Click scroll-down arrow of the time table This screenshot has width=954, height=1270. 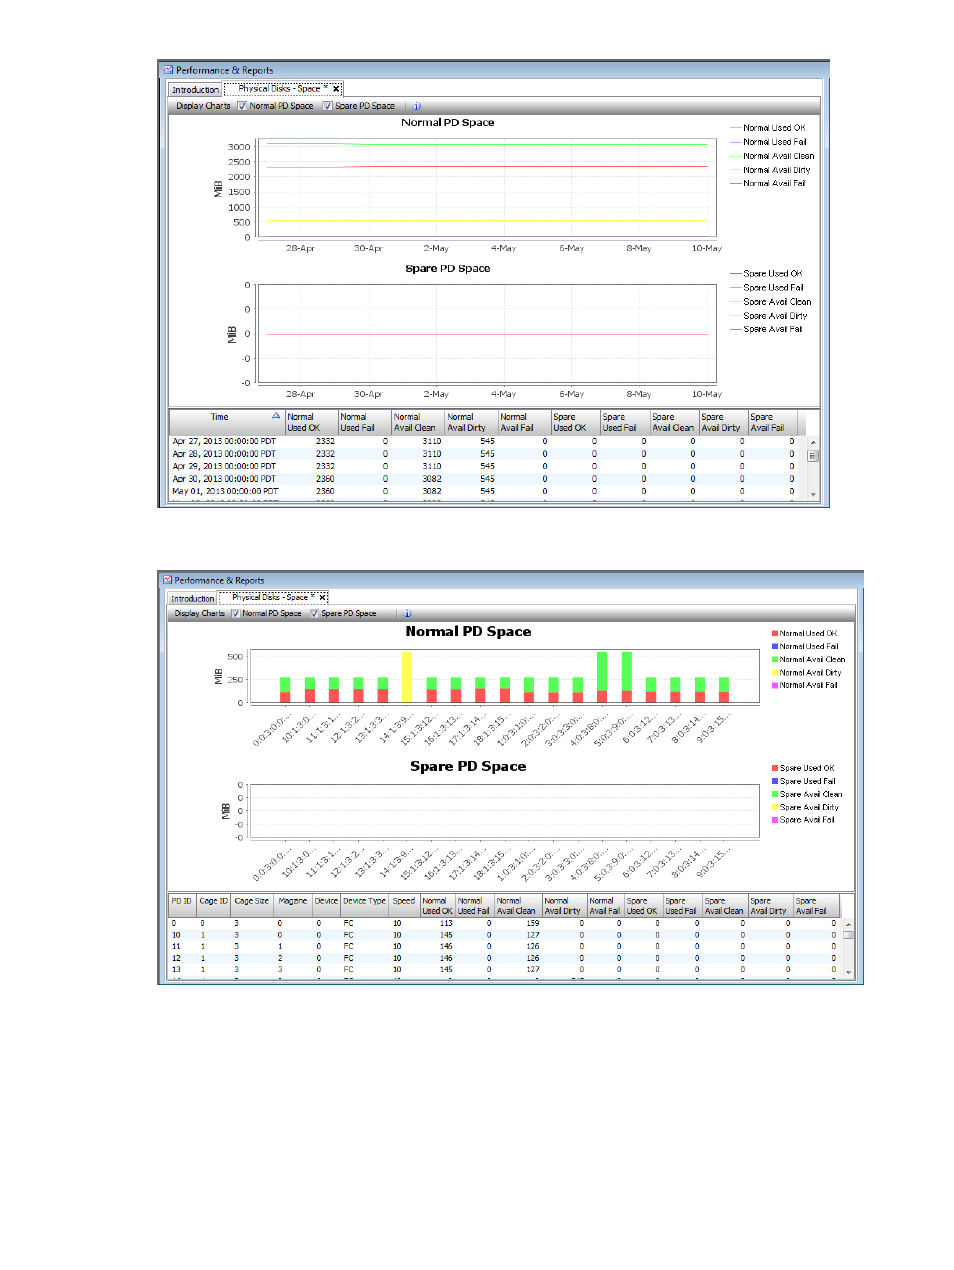click(x=813, y=494)
